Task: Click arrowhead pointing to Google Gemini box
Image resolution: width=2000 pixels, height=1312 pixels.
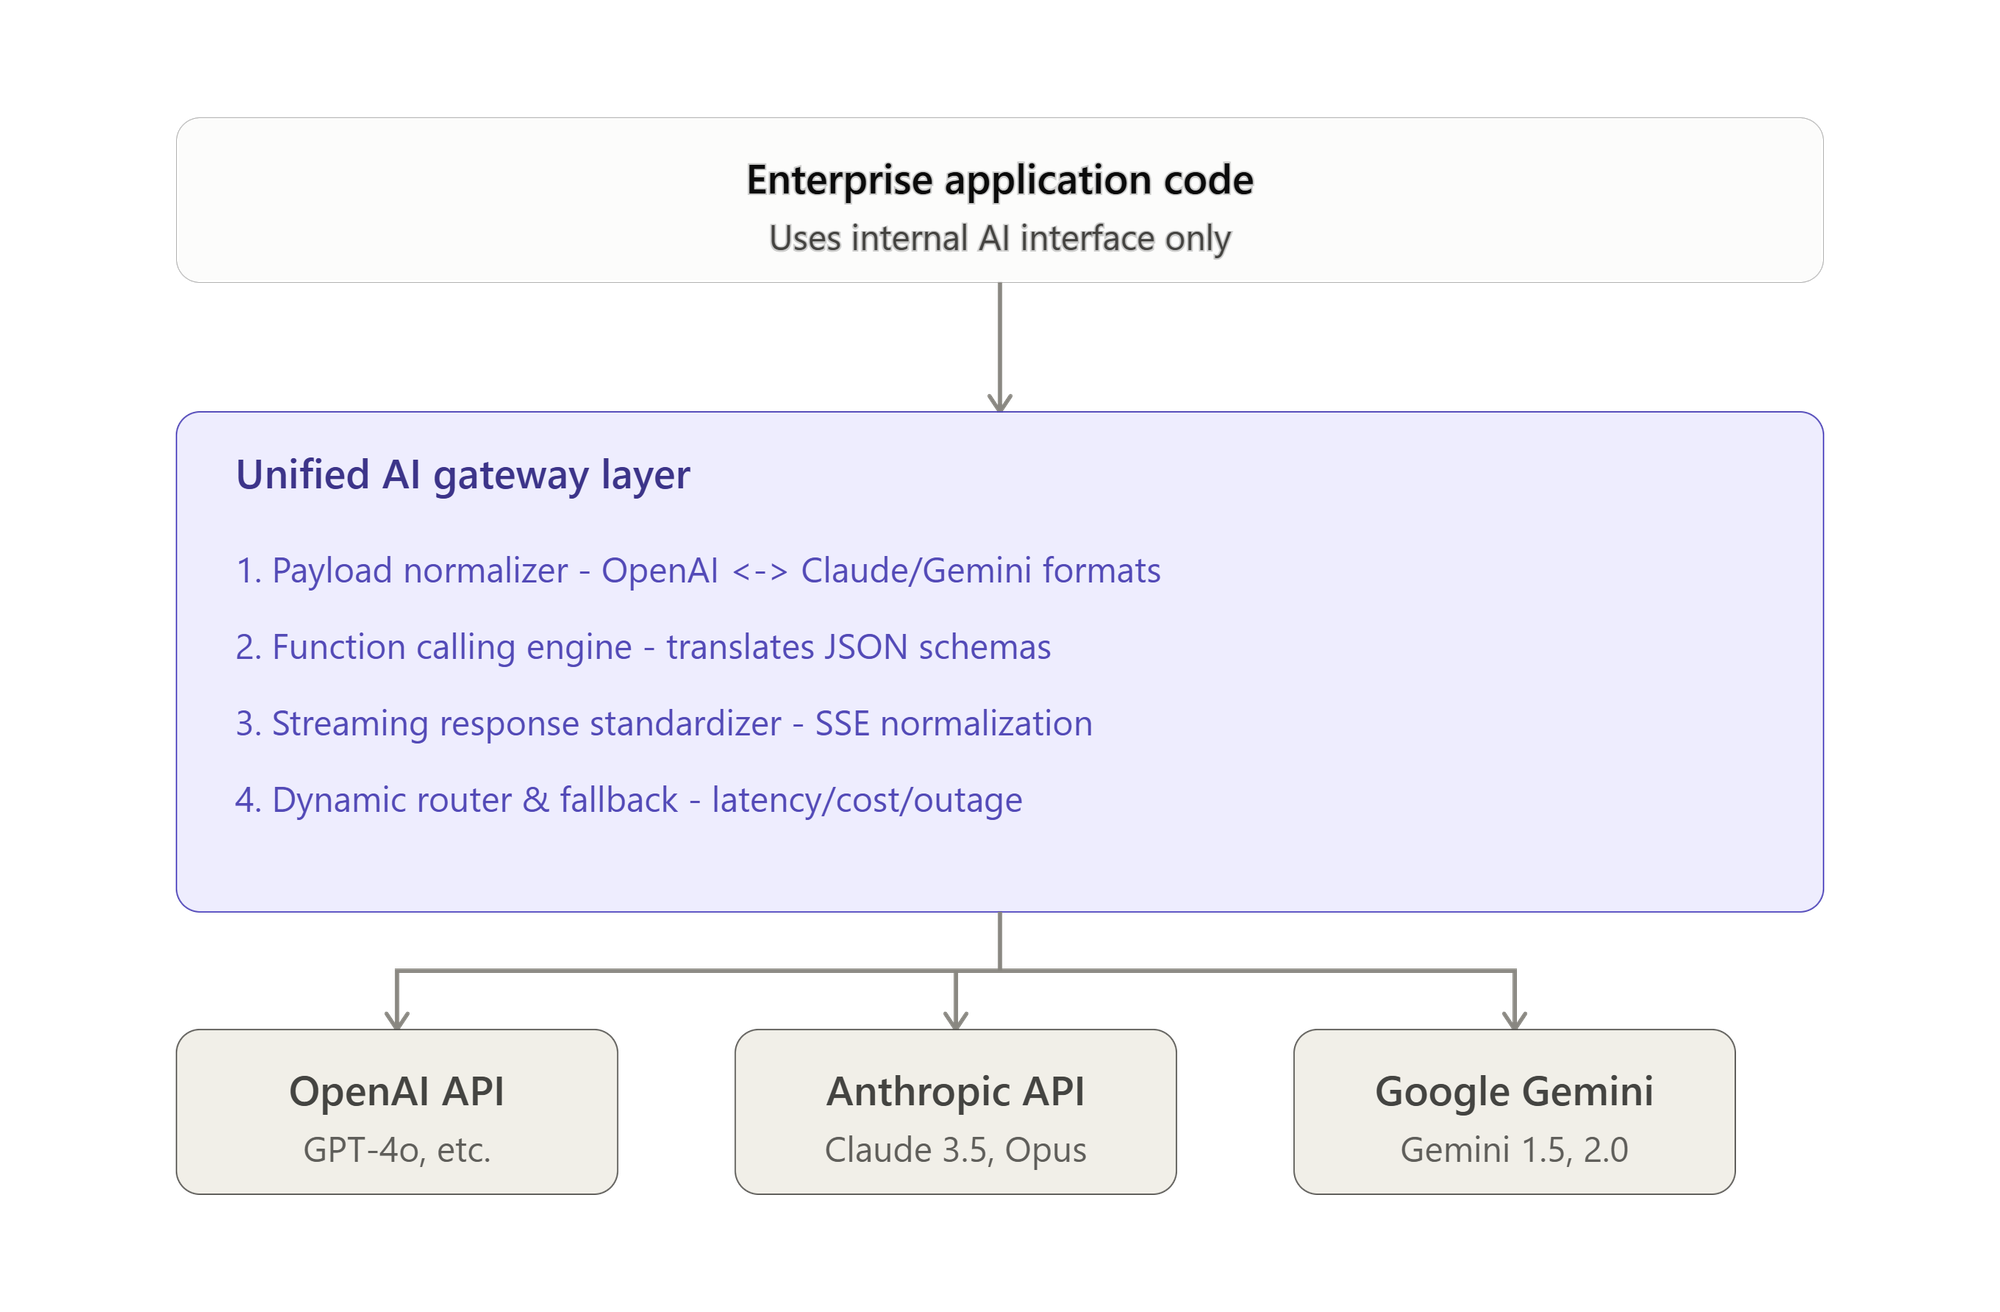Action: (1515, 1020)
